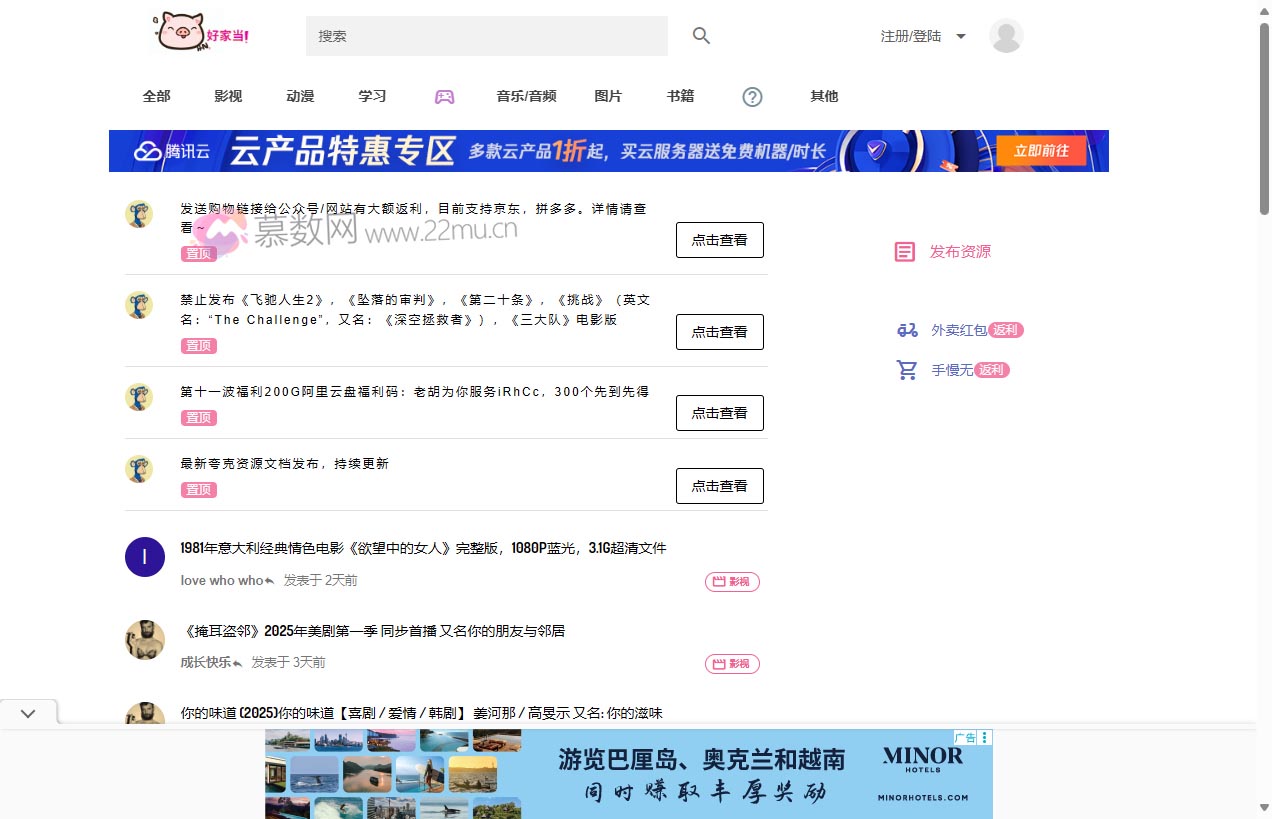Image resolution: width=1272 pixels, height=819 pixels.
Task: Click the 发布资源 document icon
Action: [x=905, y=251]
